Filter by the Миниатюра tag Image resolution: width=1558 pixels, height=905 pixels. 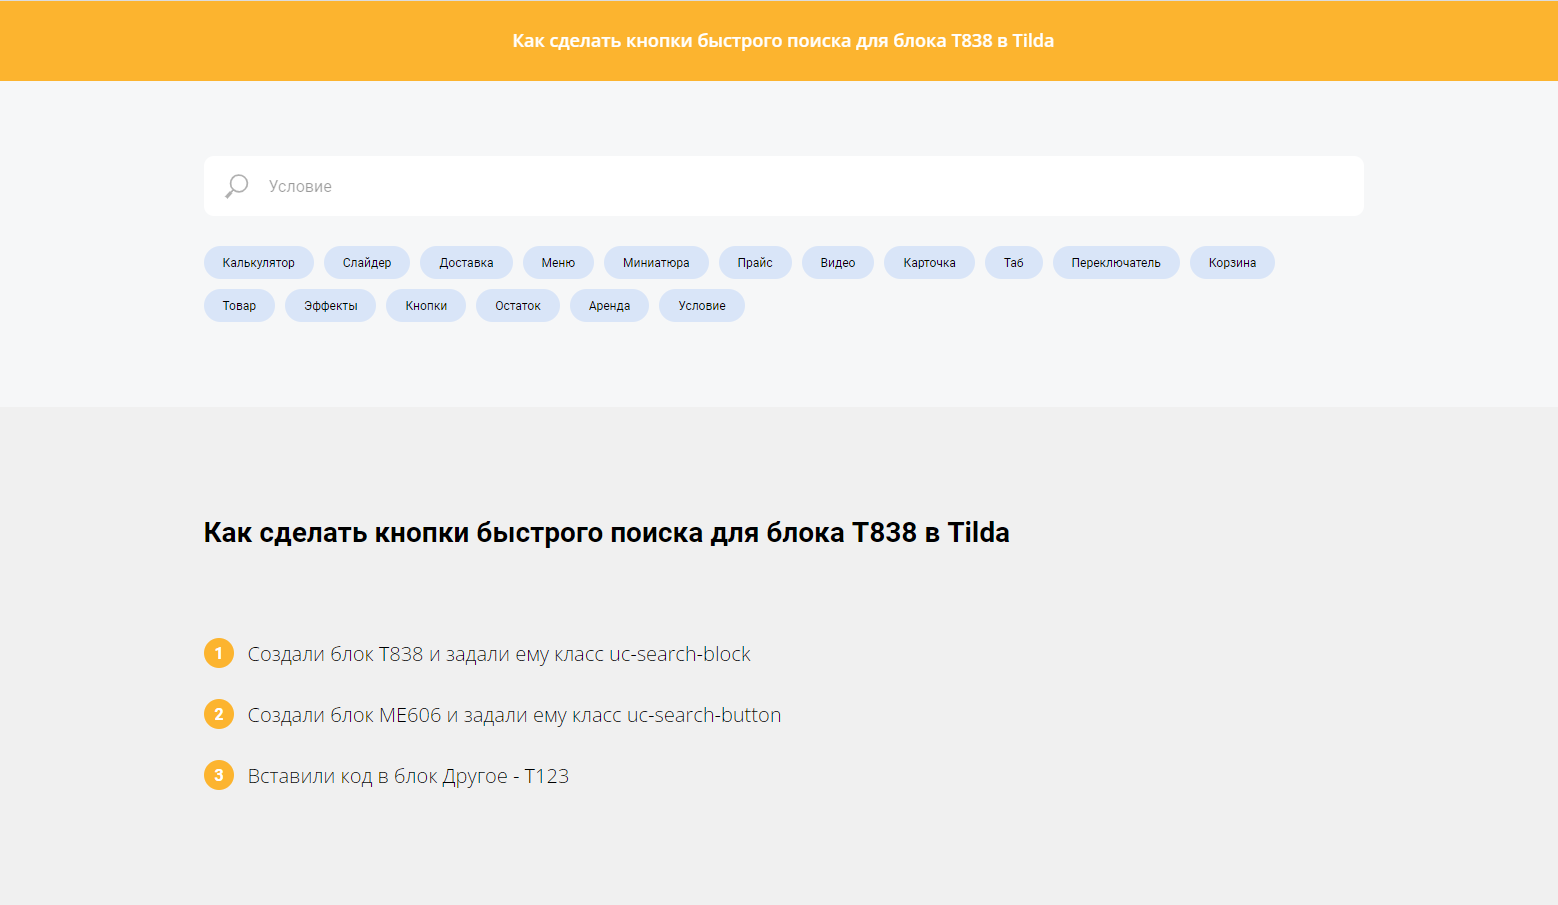click(x=656, y=263)
